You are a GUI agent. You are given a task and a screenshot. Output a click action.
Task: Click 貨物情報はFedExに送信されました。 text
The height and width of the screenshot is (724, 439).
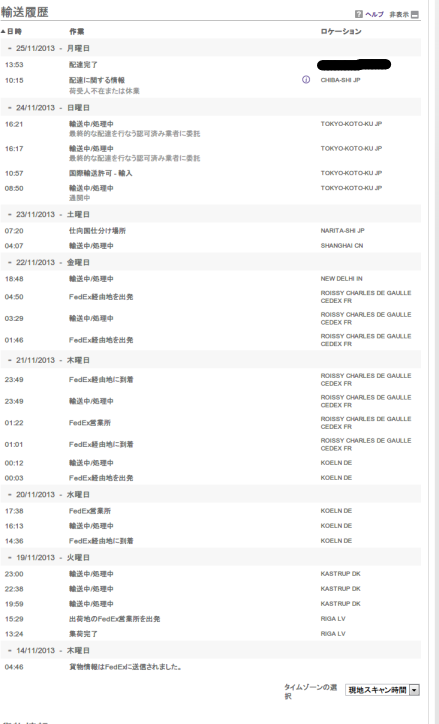pyautogui.click(x=125, y=667)
